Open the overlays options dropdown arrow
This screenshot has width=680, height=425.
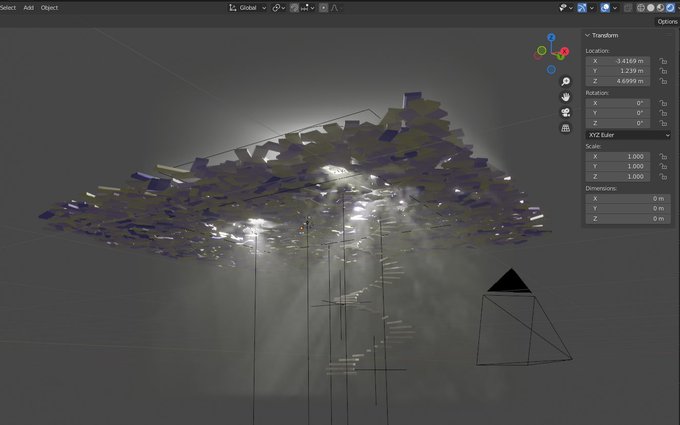click(615, 8)
